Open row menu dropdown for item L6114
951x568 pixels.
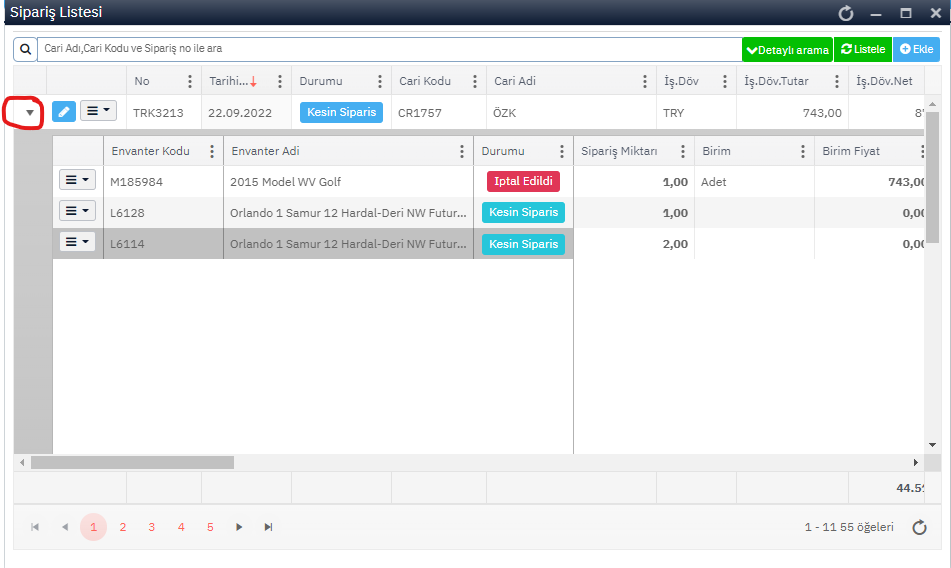click(77, 242)
